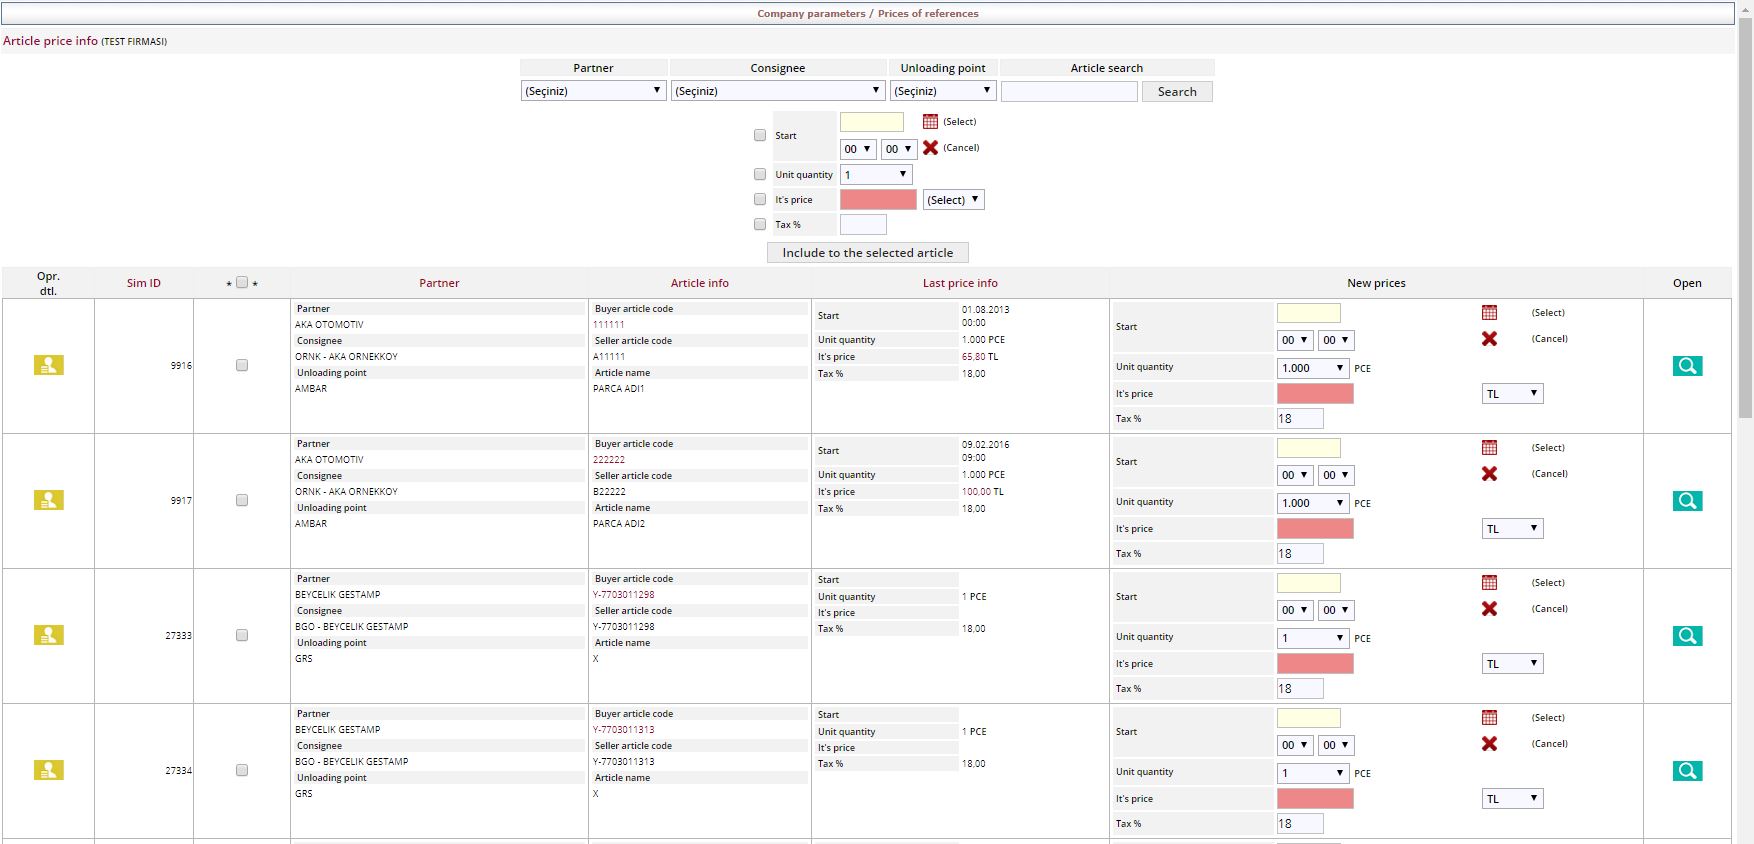
Task: Click (Select) link next to filter calendar
Action: (959, 121)
